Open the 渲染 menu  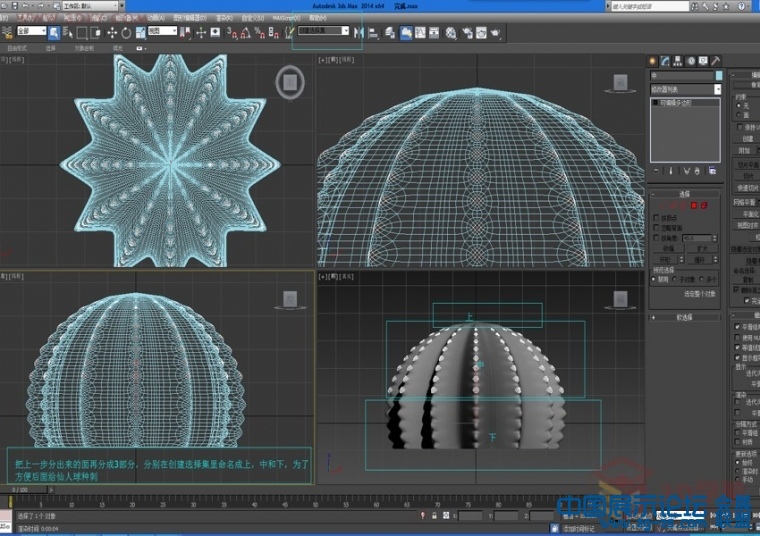[x=224, y=18]
